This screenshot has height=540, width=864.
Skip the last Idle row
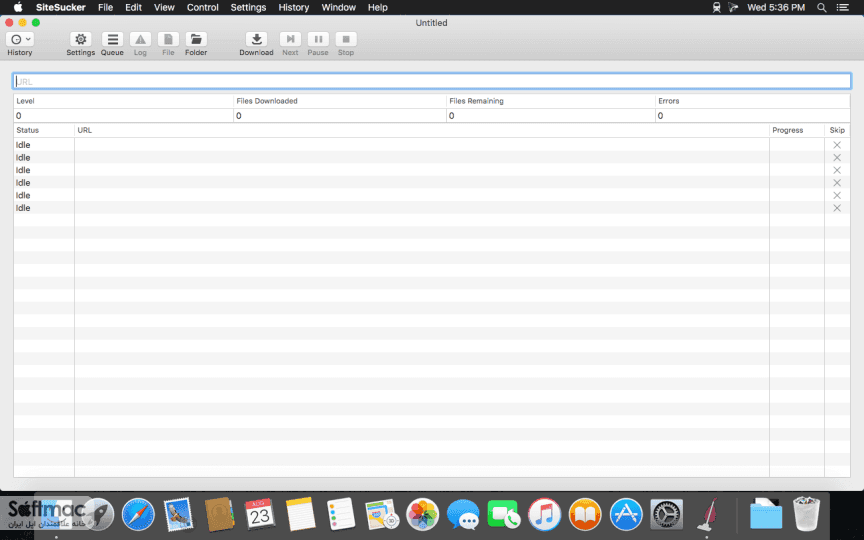837,208
